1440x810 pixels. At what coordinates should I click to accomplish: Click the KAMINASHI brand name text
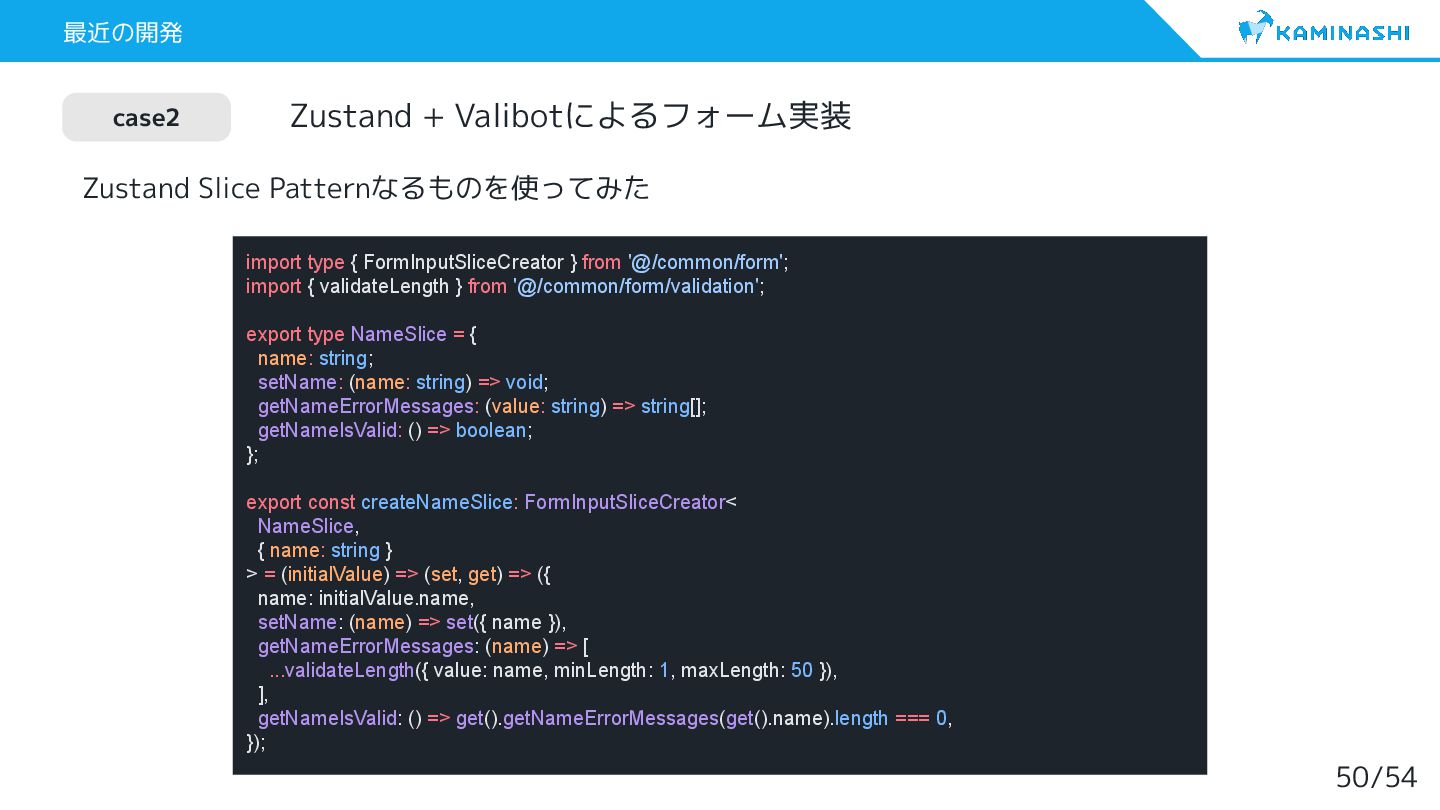click(1343, 33)
